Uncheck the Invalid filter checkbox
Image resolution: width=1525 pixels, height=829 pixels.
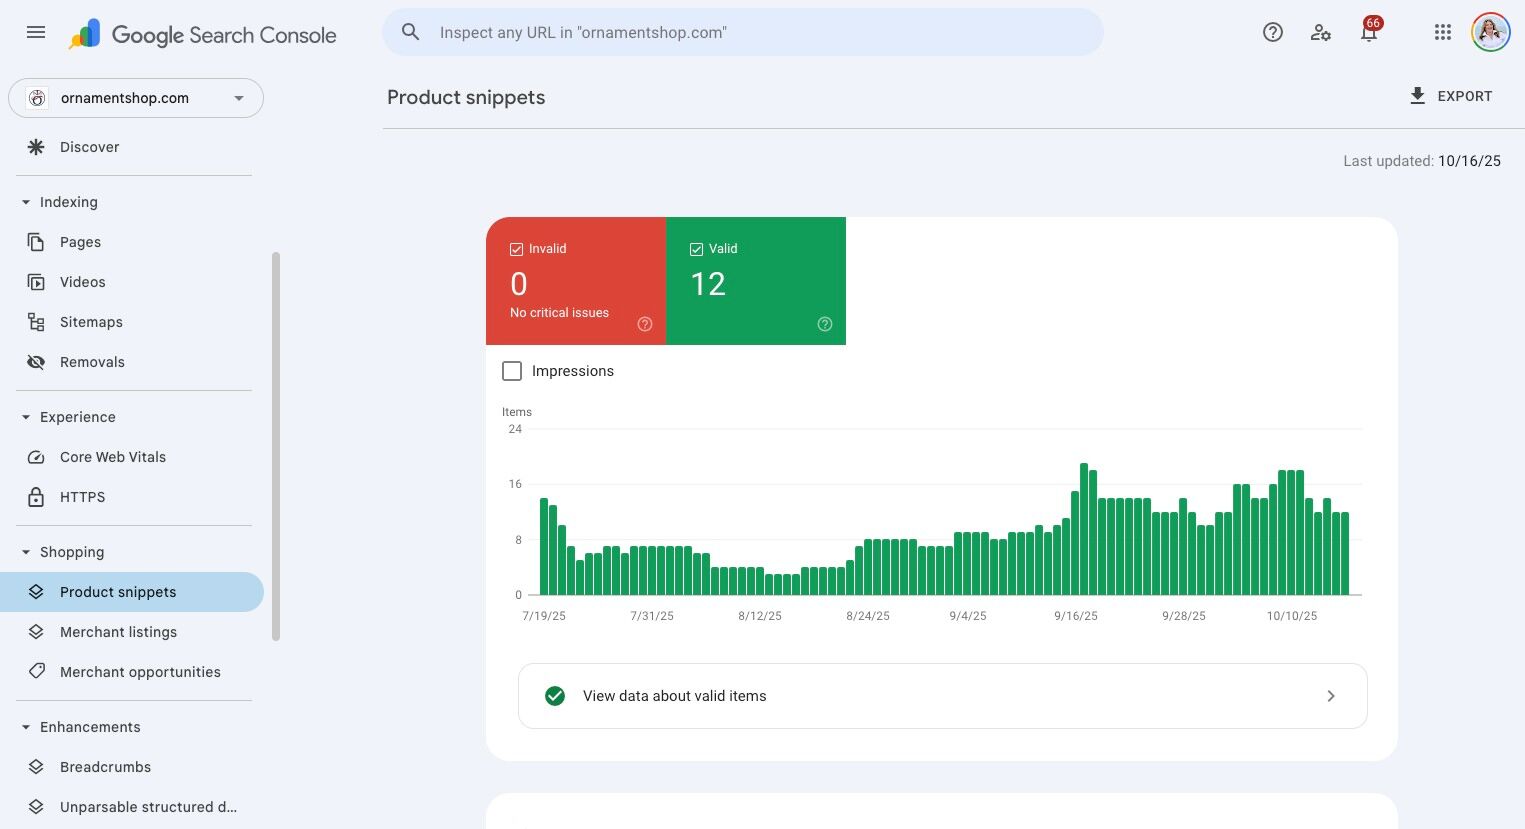click(x=517, y=249)
